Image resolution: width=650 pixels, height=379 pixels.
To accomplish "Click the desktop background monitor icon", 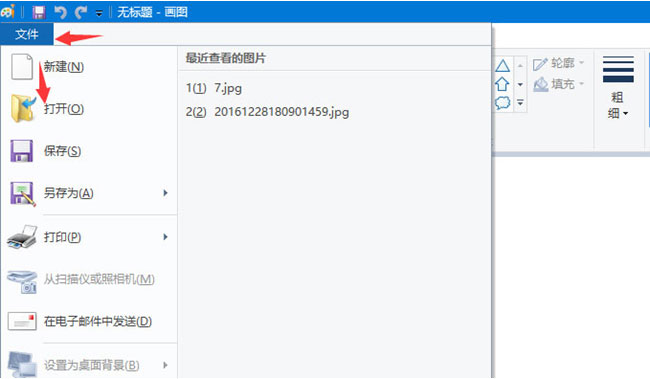I will pos(22,364).
